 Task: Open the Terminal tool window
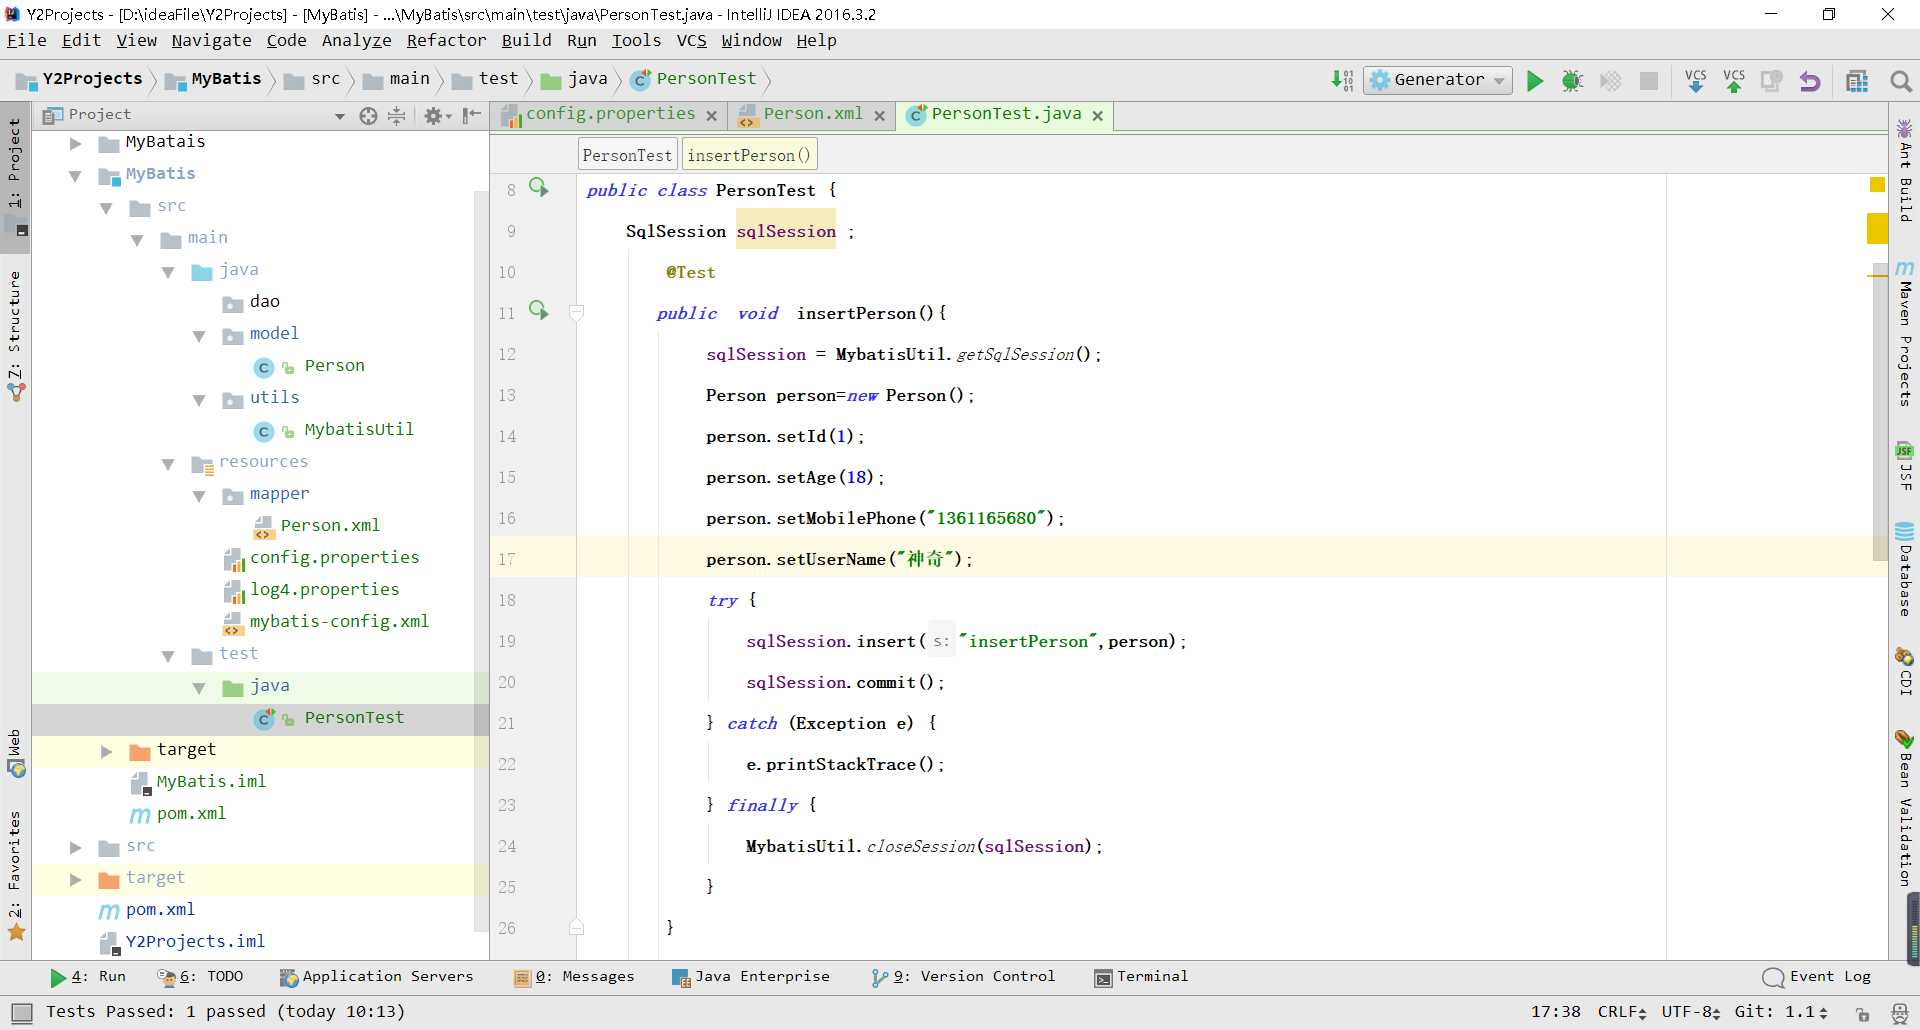click(1141, 977)
